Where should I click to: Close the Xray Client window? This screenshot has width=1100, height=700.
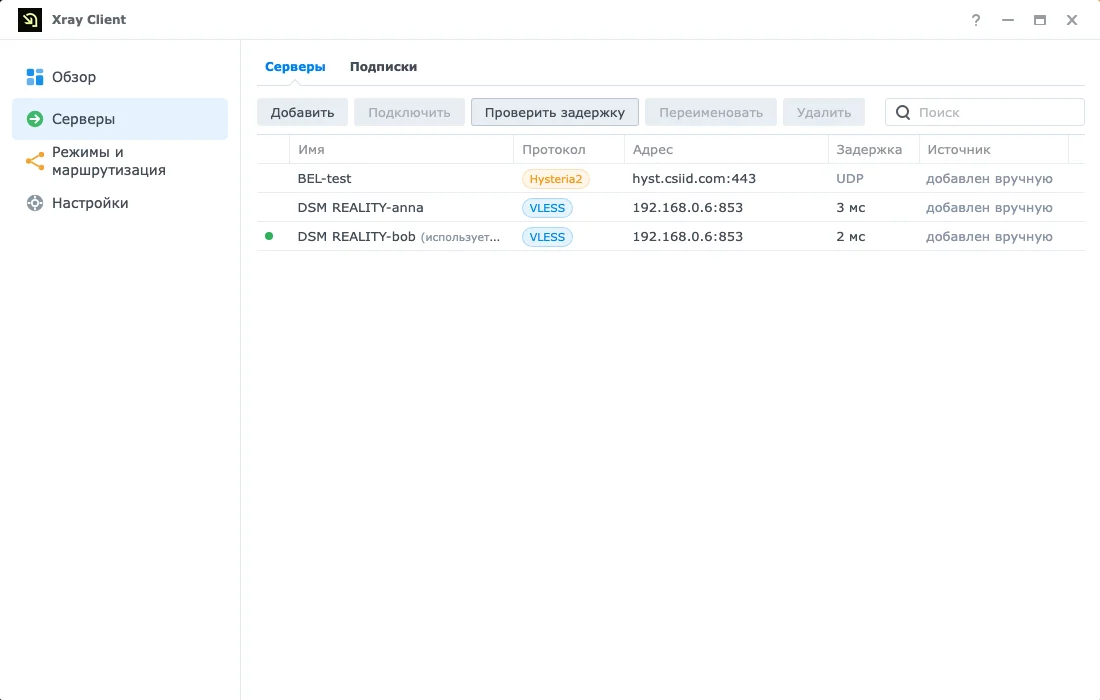(1072, 20)
